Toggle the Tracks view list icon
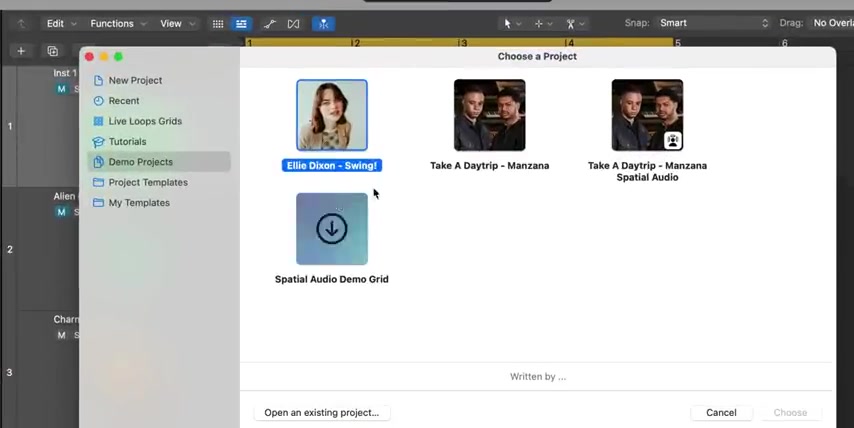854x428 pixels. click(241, 24)
